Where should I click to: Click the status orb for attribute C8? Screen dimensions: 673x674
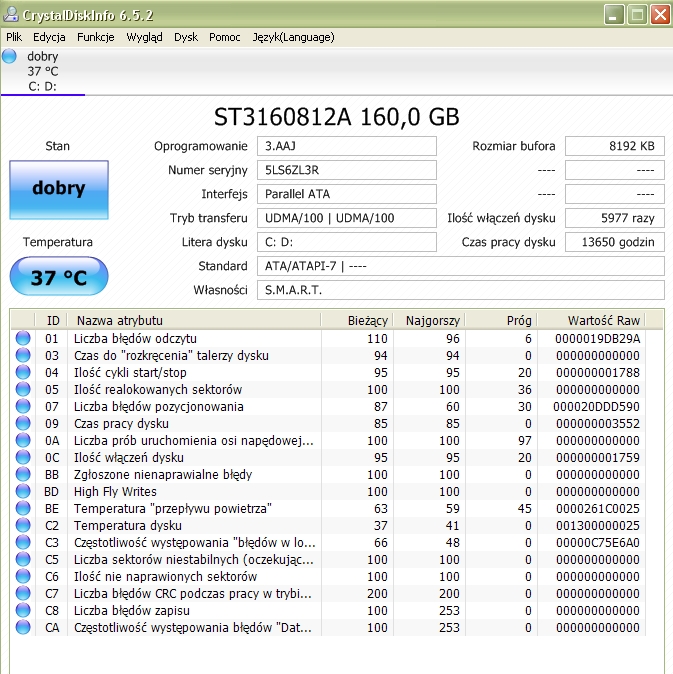tap(23, 610)
